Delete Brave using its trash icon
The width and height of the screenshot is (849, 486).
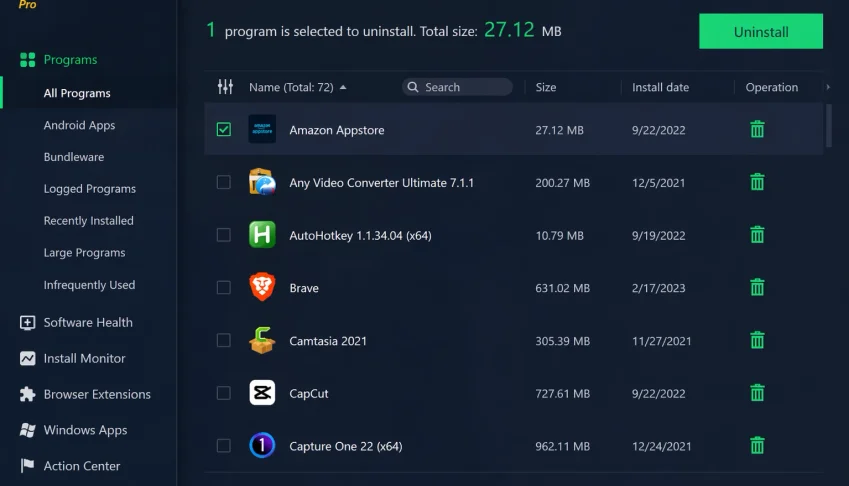[757, 287]
